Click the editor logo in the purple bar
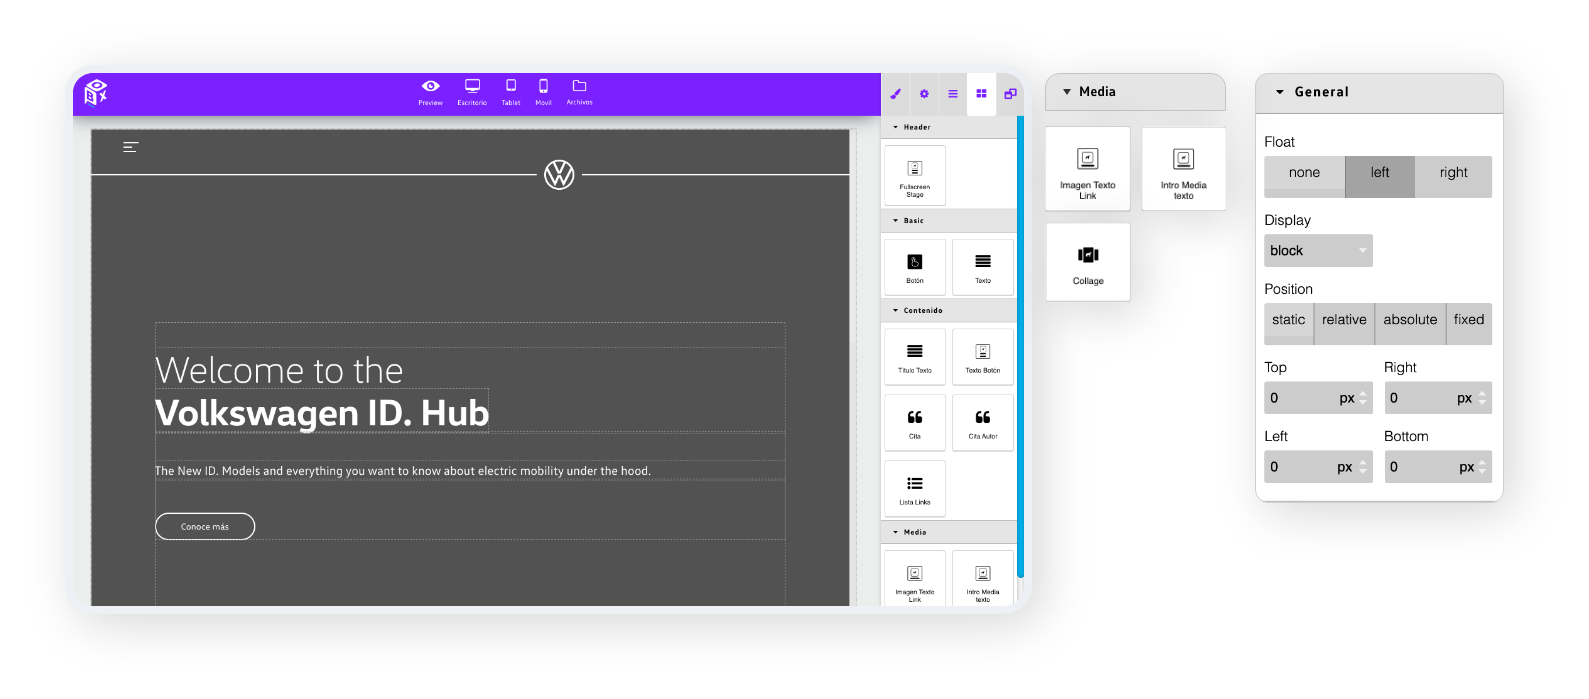This screenshot has height=699, width=1589. [96, 92]
